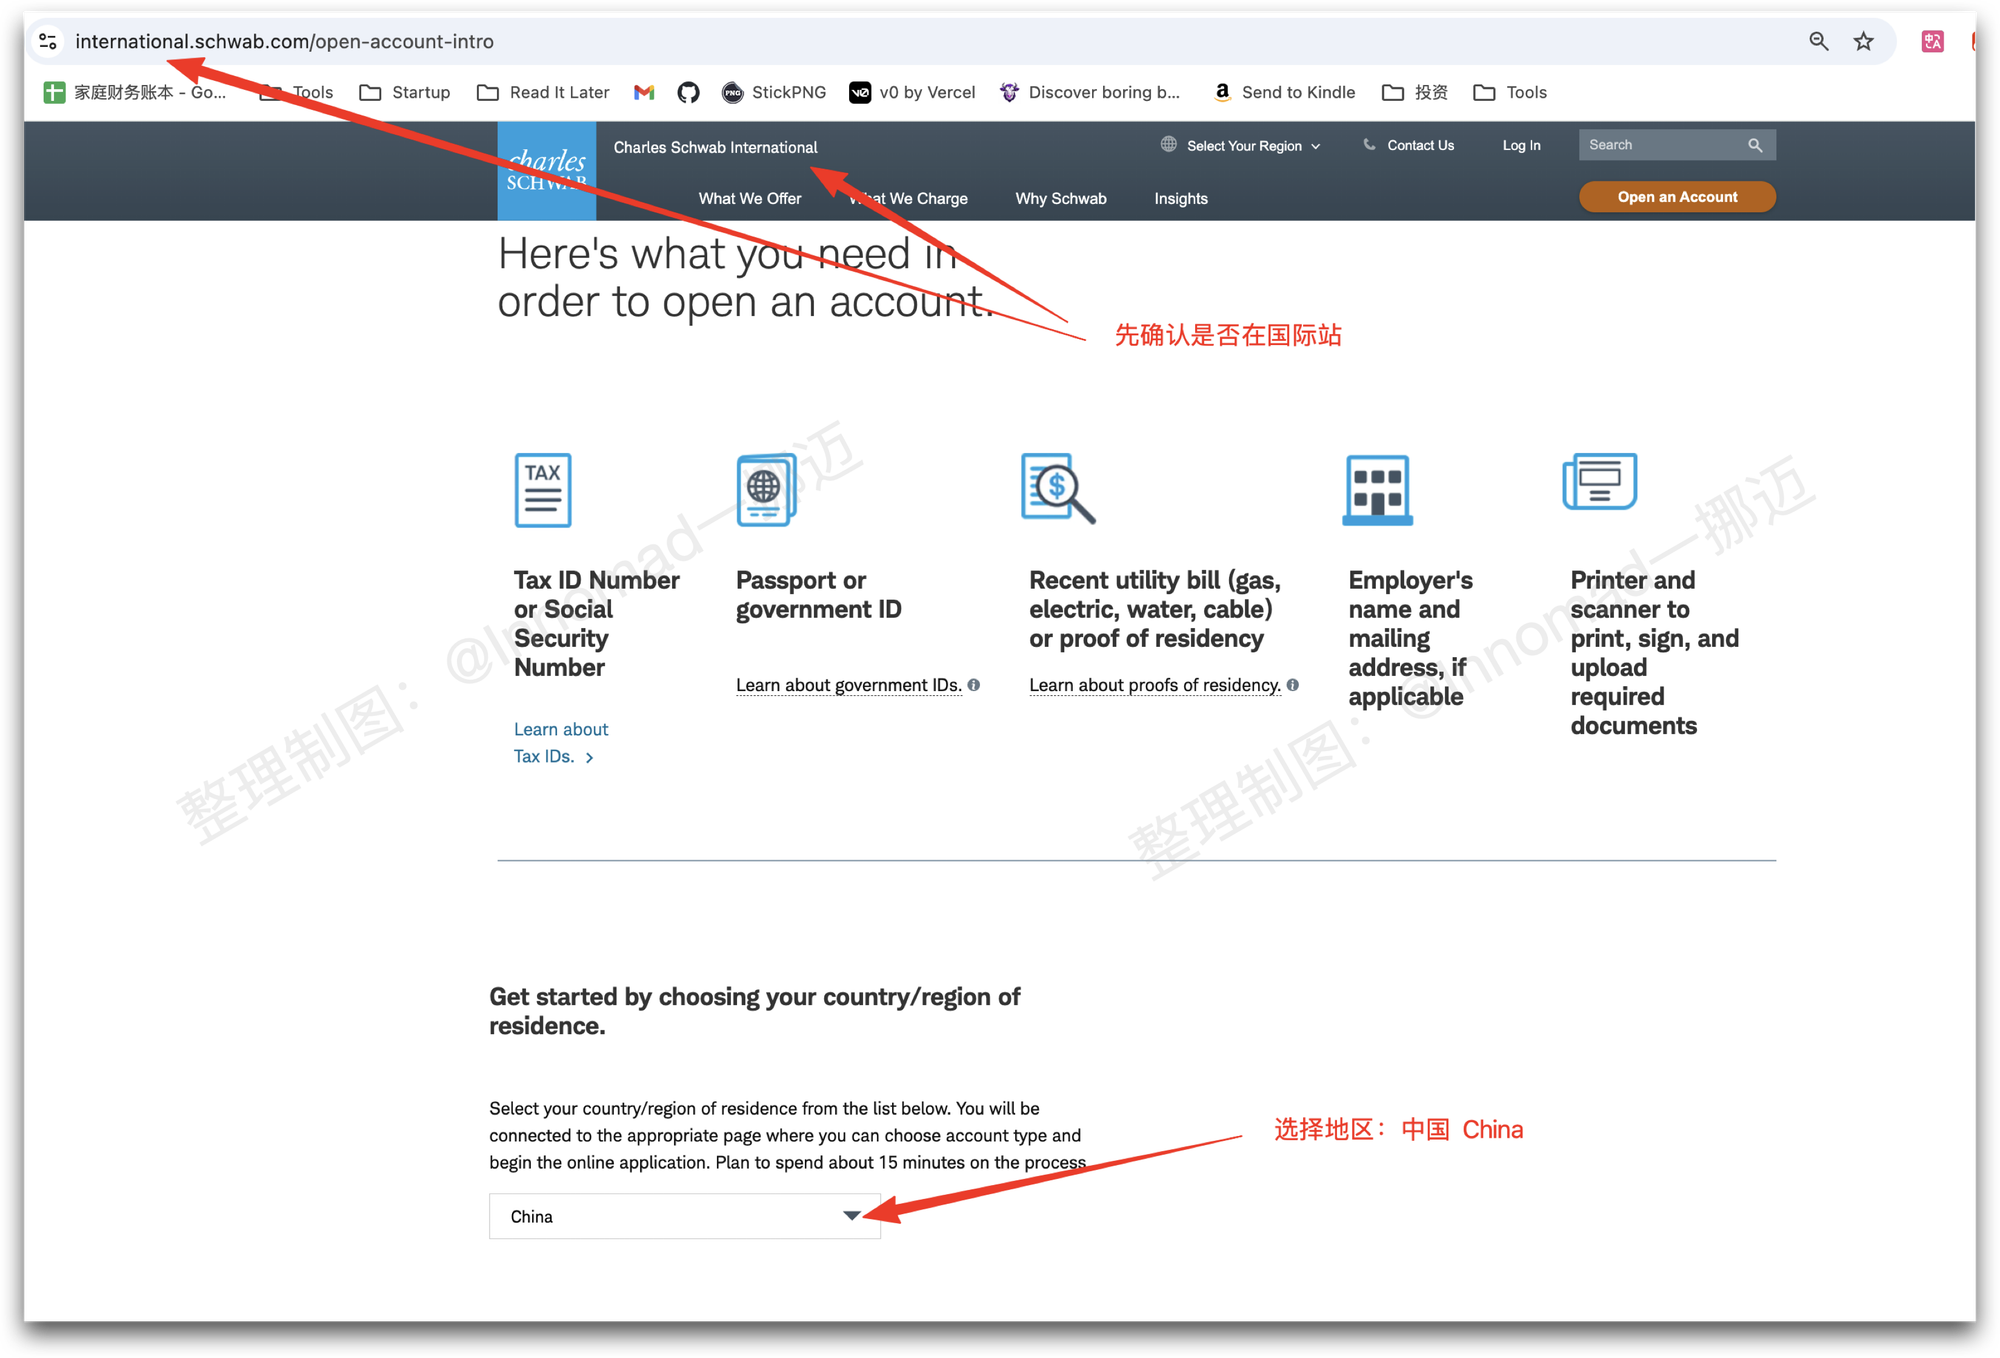Open the 家庭财务账本 Google Sheets bookmark

(x=135, y=92)
